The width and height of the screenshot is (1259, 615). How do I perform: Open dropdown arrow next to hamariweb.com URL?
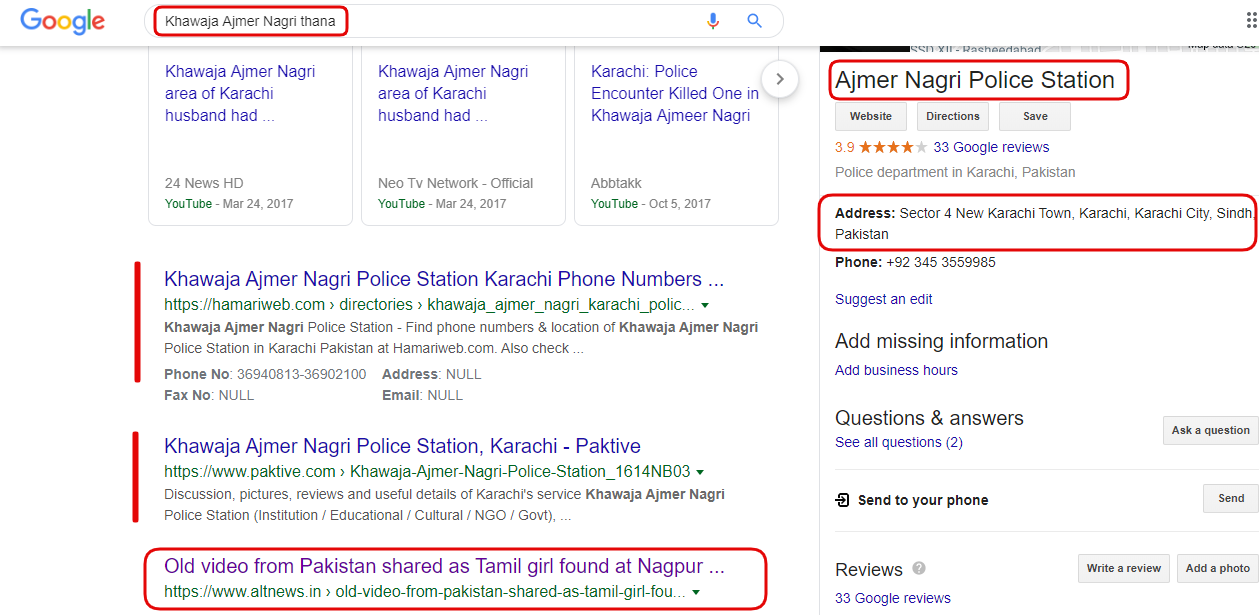[705, 305]
